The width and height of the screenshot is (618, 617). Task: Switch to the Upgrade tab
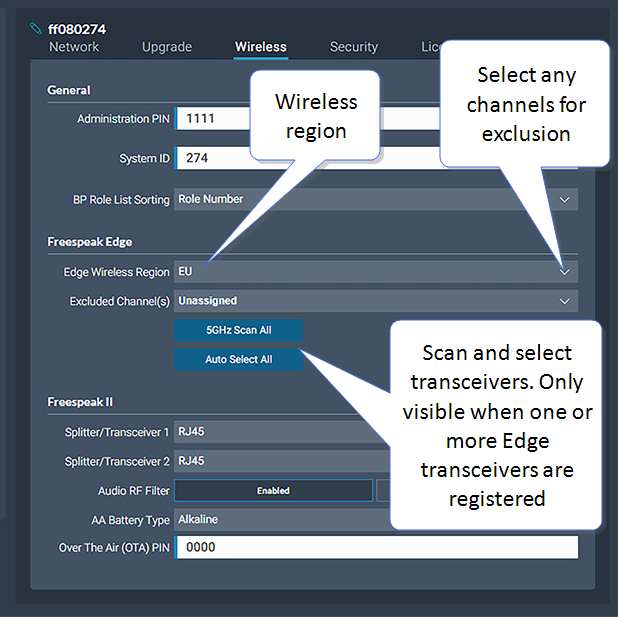(x=167, y=47)
